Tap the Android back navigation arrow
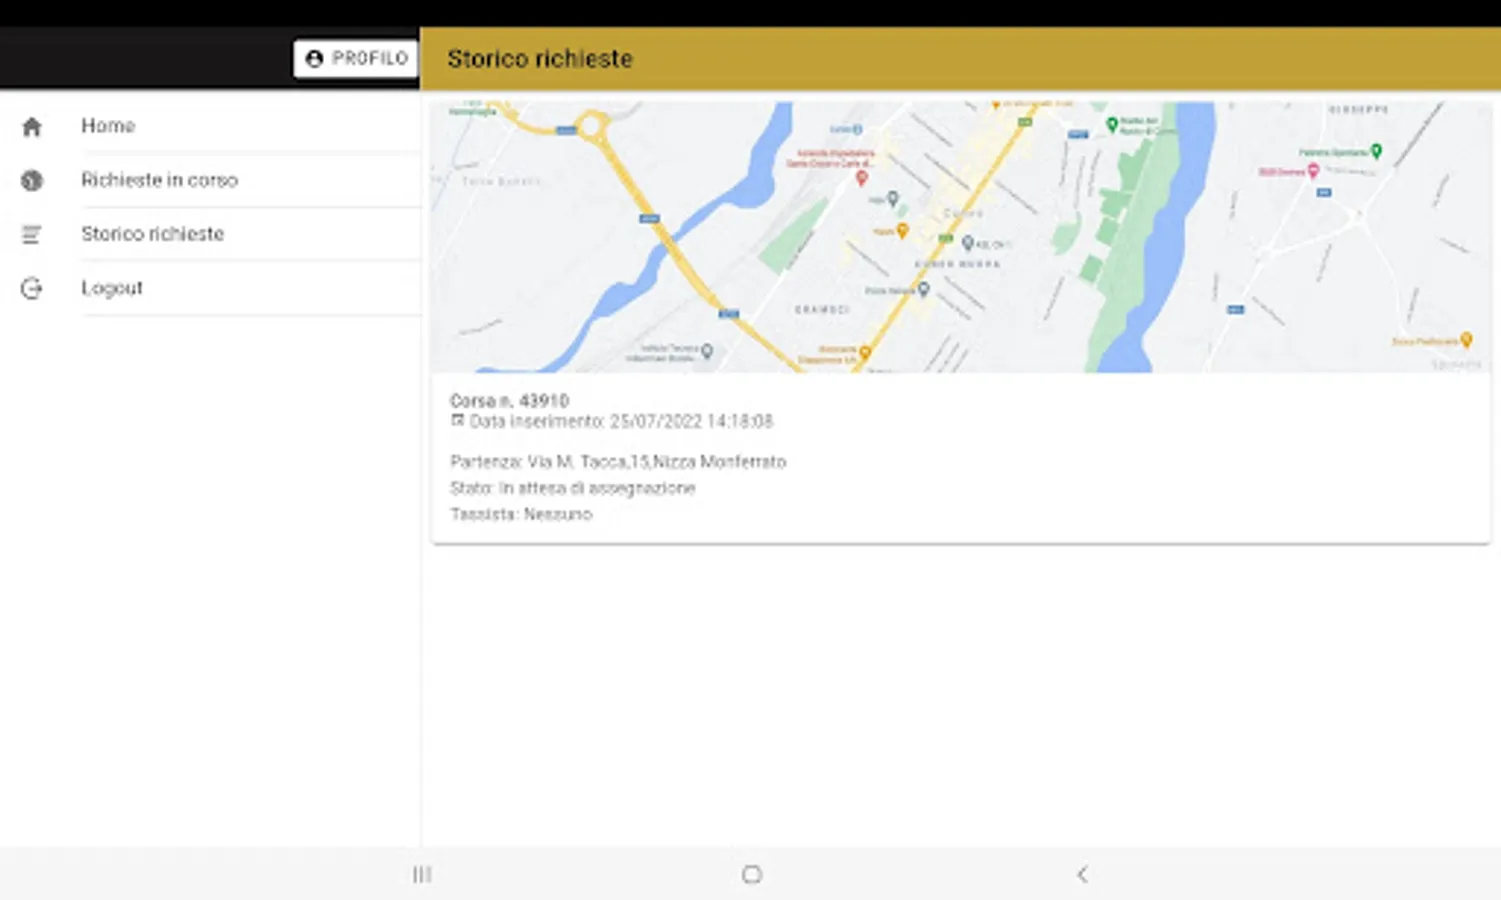The width and height of the screenshot is (1501, 900). coord(1082,875)
